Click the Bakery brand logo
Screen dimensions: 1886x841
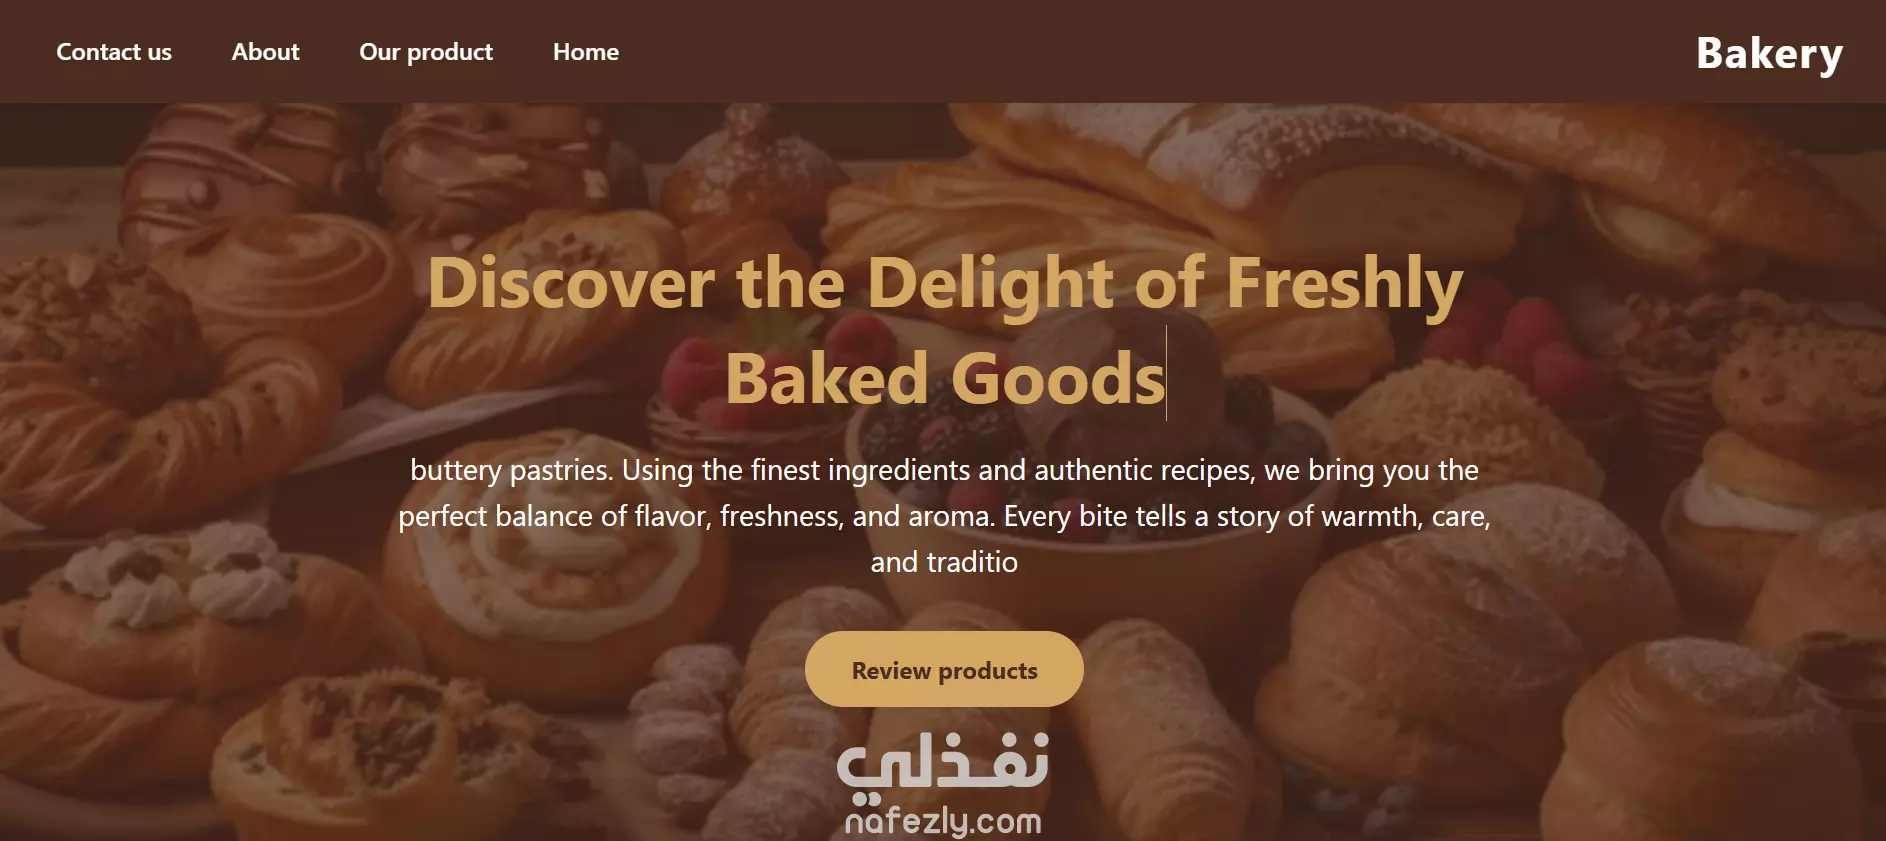1769,54
